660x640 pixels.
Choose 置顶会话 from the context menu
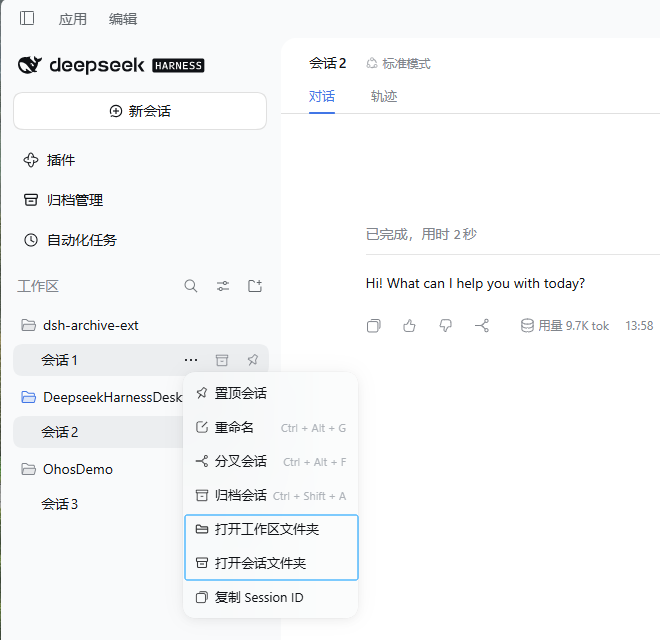click(271, 393)
